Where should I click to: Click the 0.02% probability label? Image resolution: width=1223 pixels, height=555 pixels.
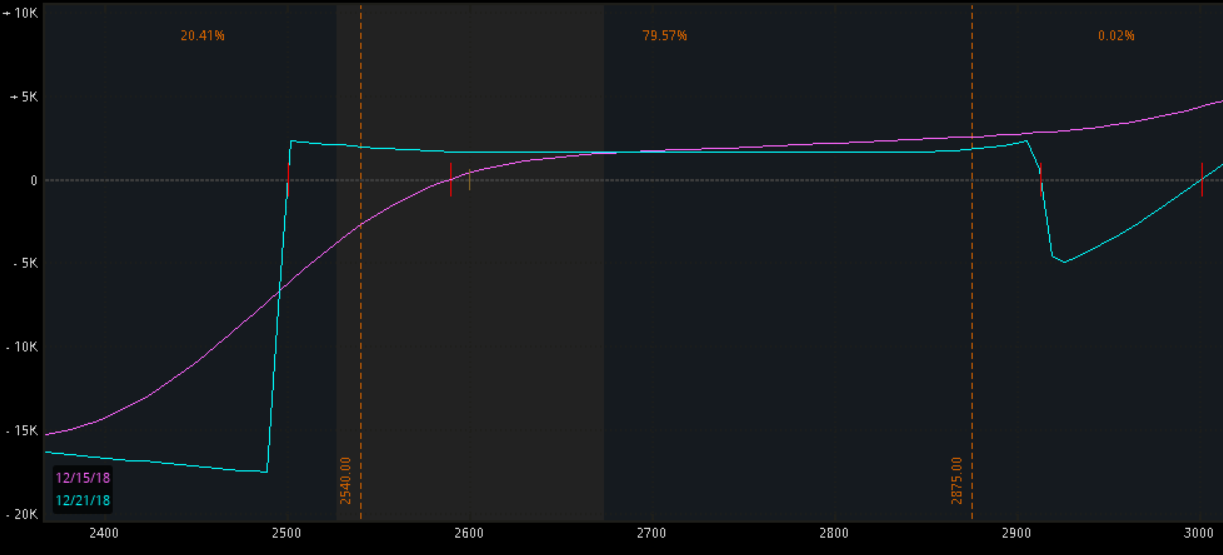pyautogui.click(x=1116, y=36)
